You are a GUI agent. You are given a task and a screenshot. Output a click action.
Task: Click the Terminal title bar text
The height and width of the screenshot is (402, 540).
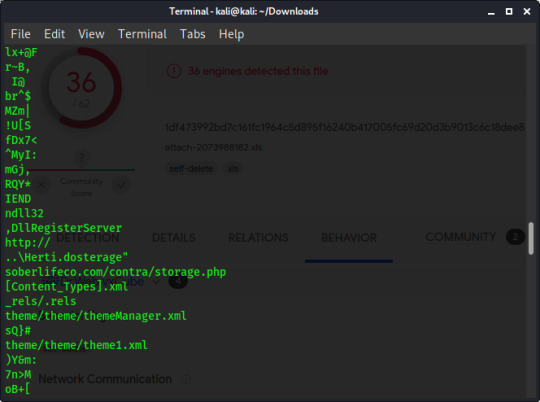(x=244, y=11)
